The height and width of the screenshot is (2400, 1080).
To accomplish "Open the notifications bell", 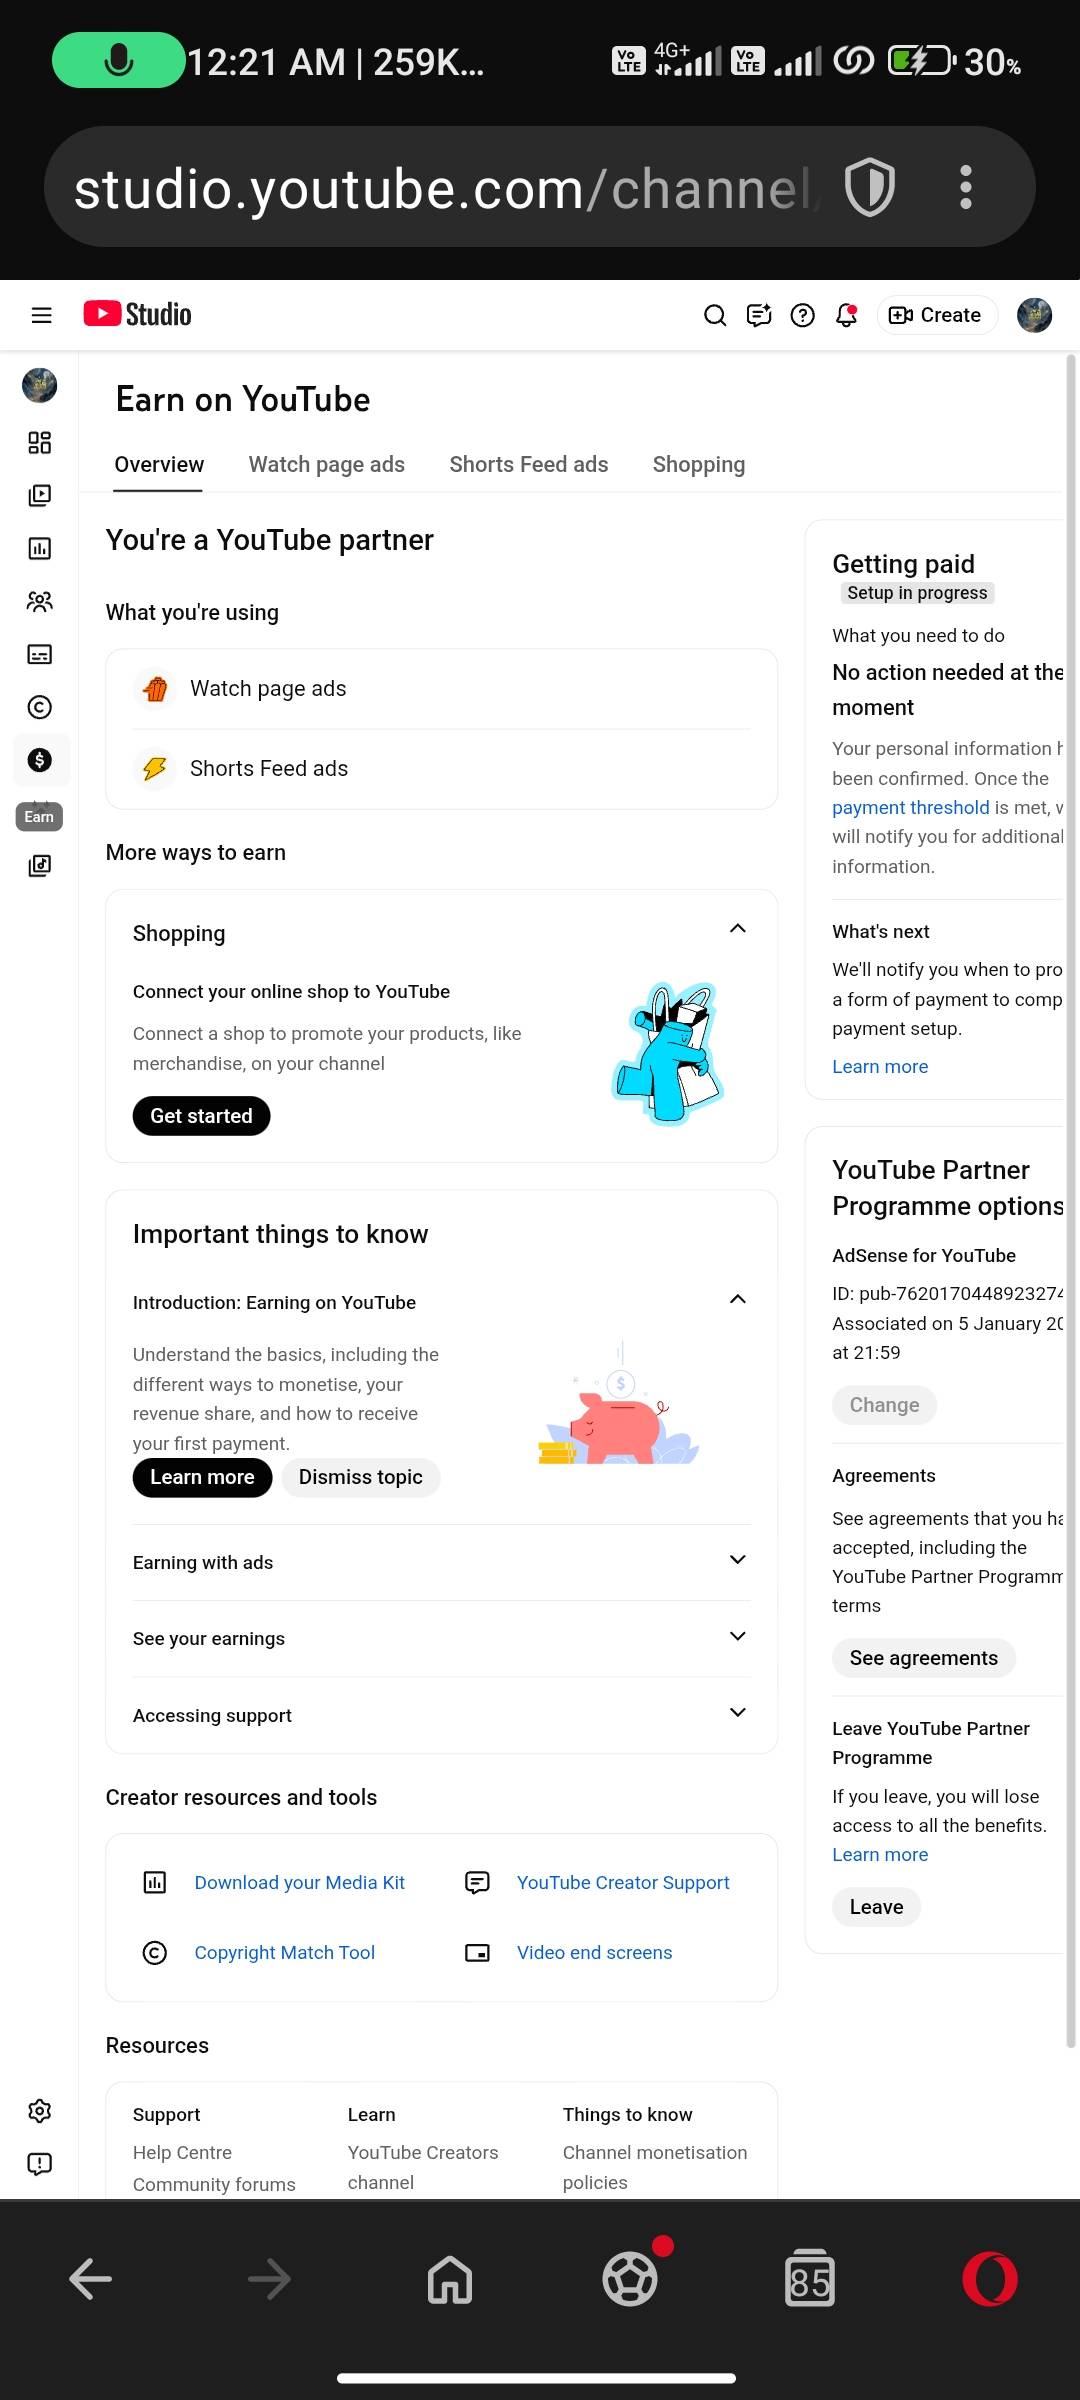I will click(846, 316).
